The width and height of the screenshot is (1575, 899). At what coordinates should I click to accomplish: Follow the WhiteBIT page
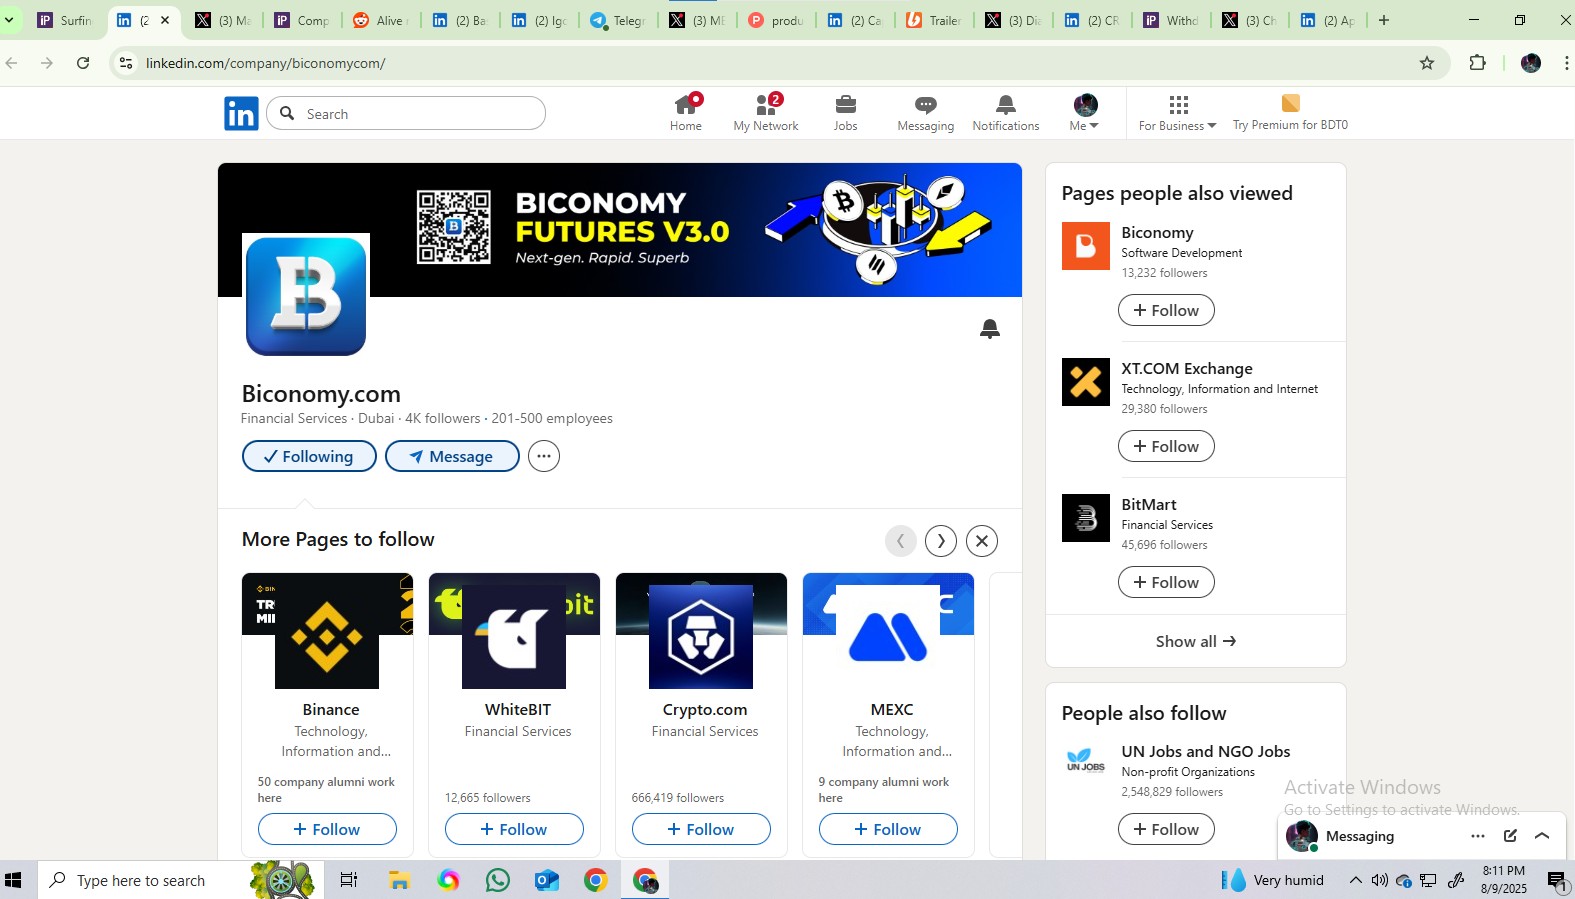click(x=514, y=829)
